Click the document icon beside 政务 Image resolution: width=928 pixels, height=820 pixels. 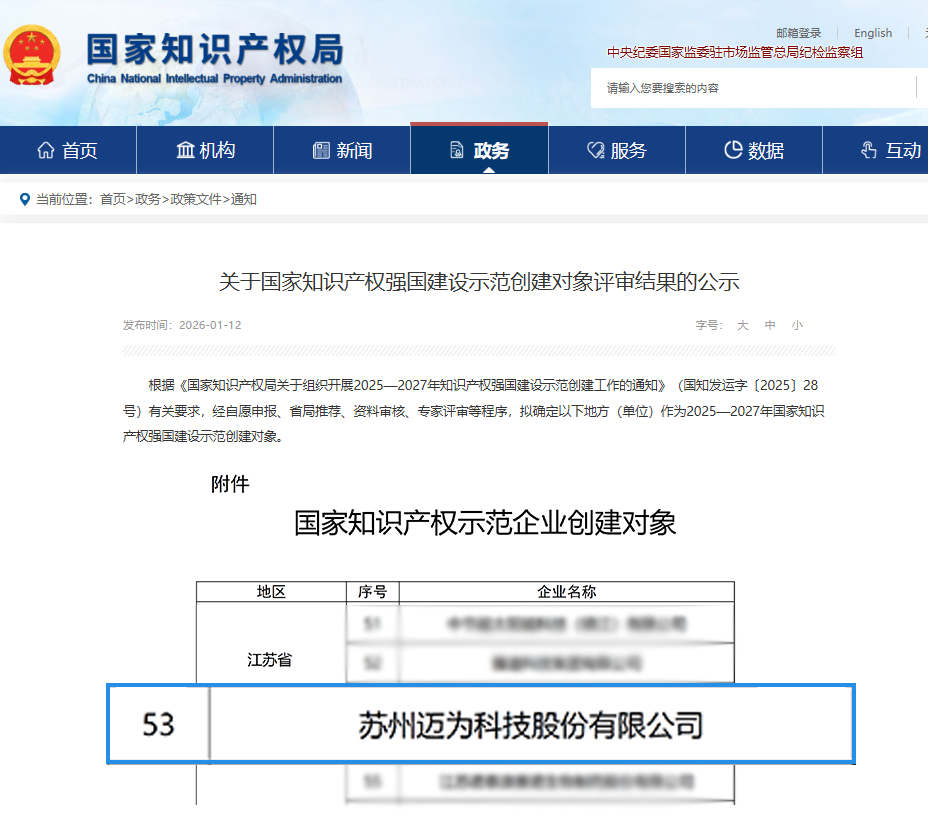click(457, 150)
